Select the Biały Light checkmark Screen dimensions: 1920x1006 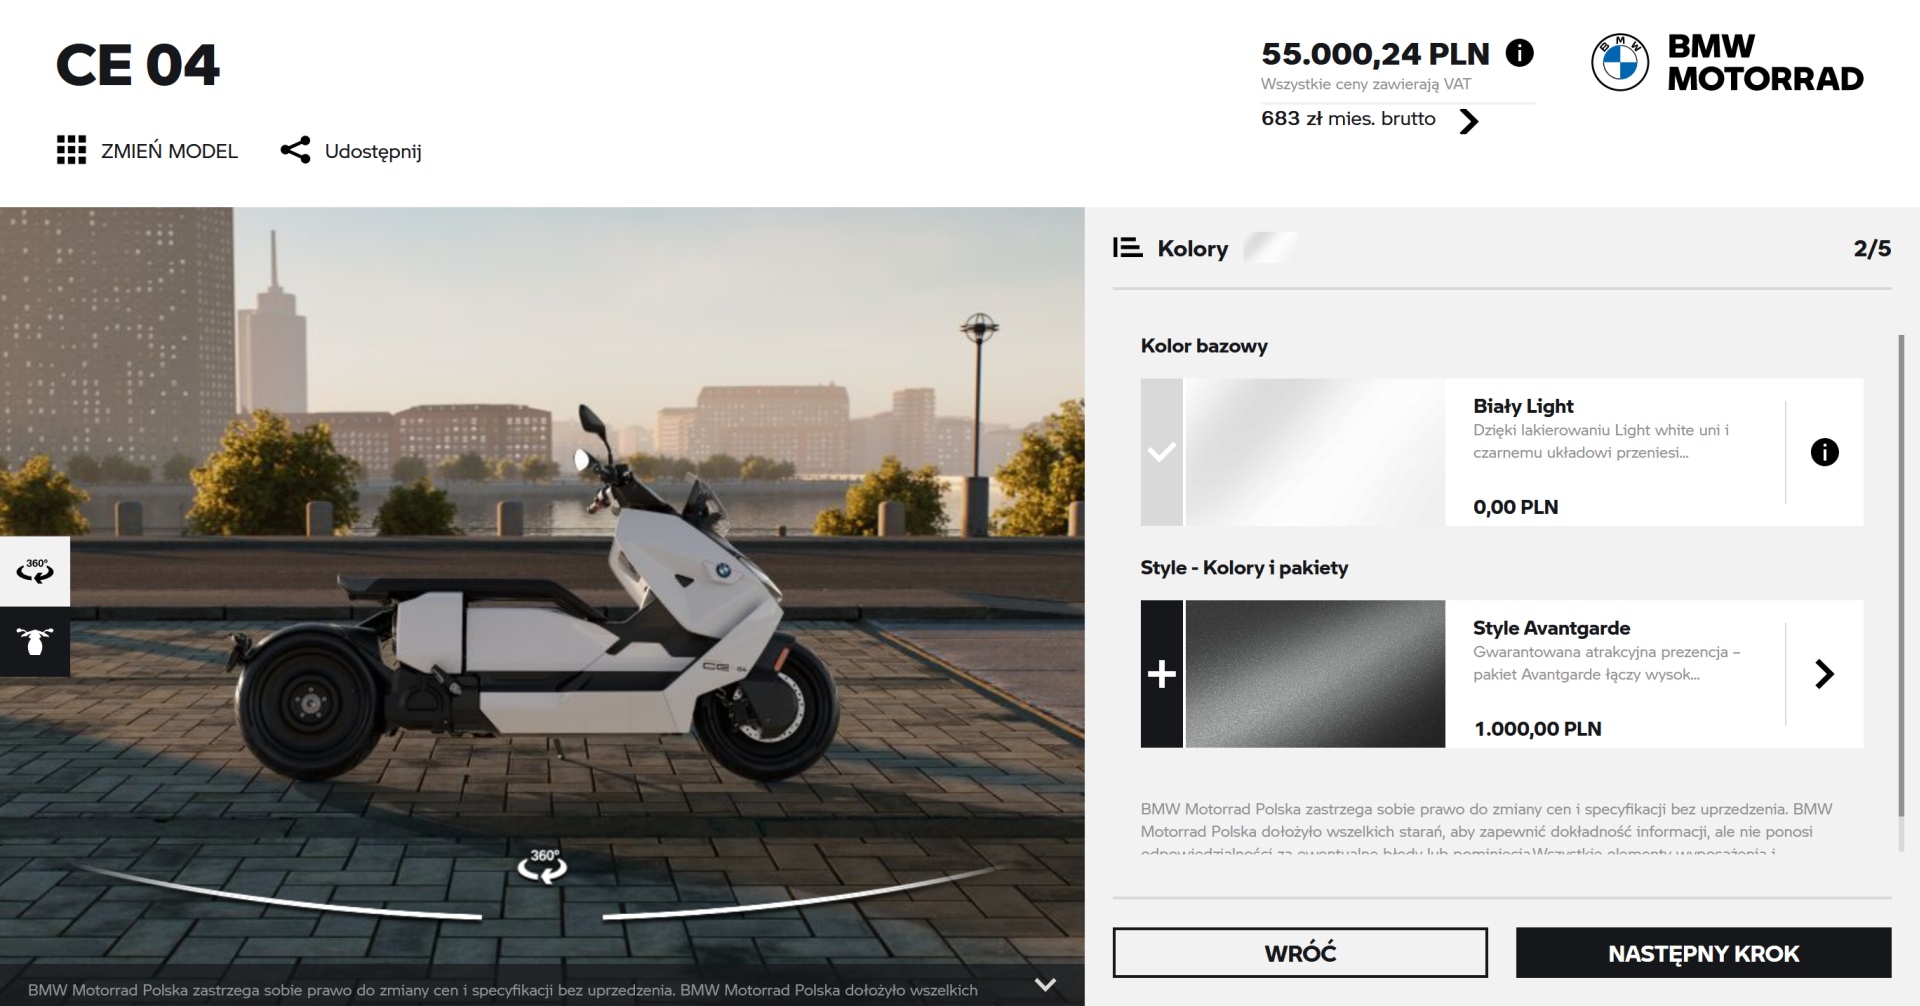click(x=1161, y=452)
